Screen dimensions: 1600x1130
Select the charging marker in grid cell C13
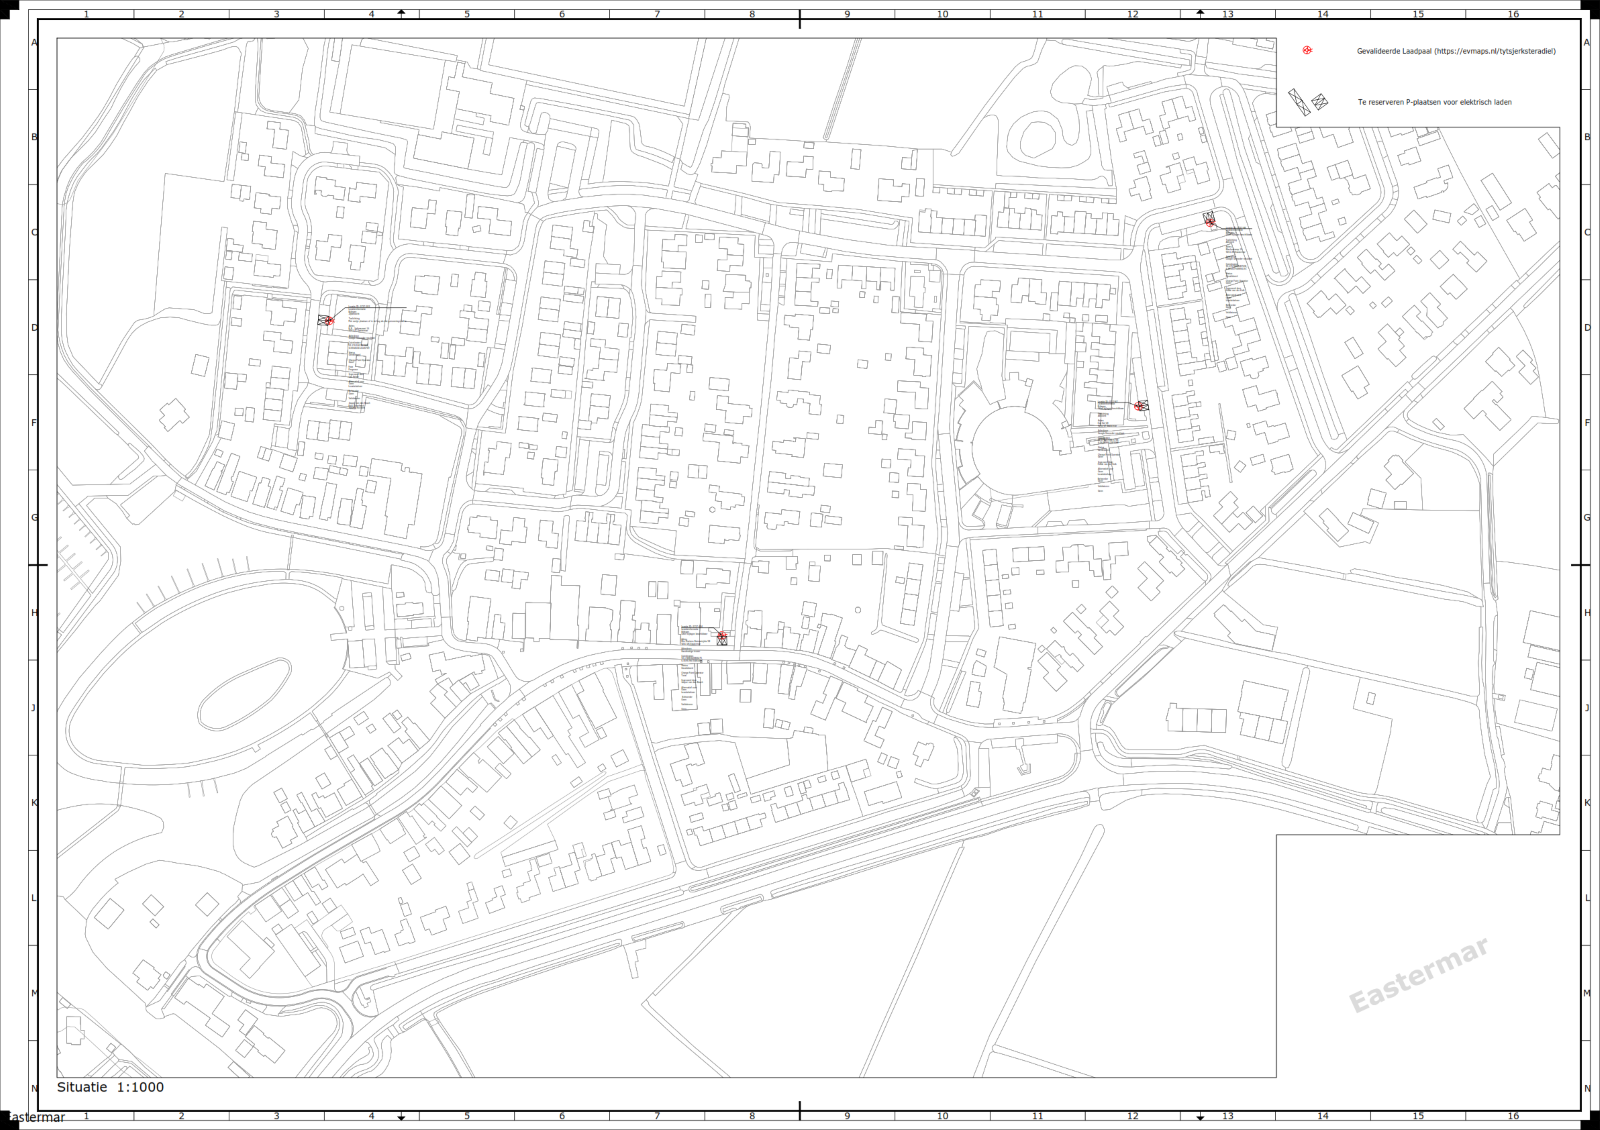[1209, 220]
